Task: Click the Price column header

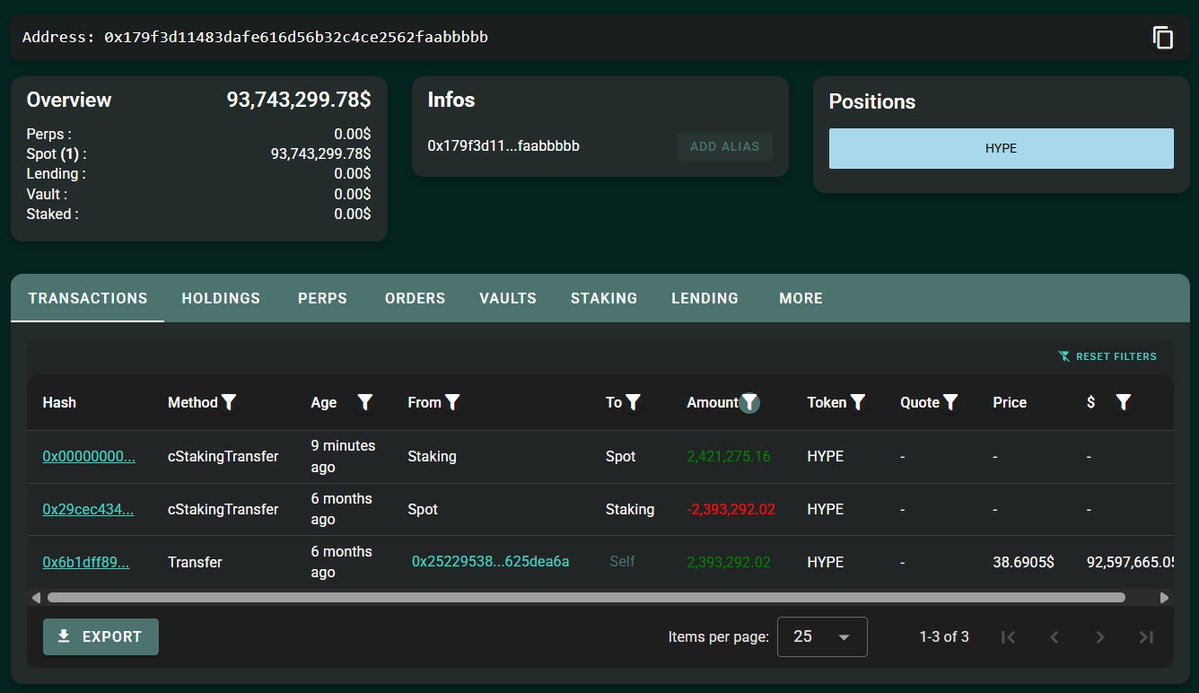Action: coord(1009,402)
